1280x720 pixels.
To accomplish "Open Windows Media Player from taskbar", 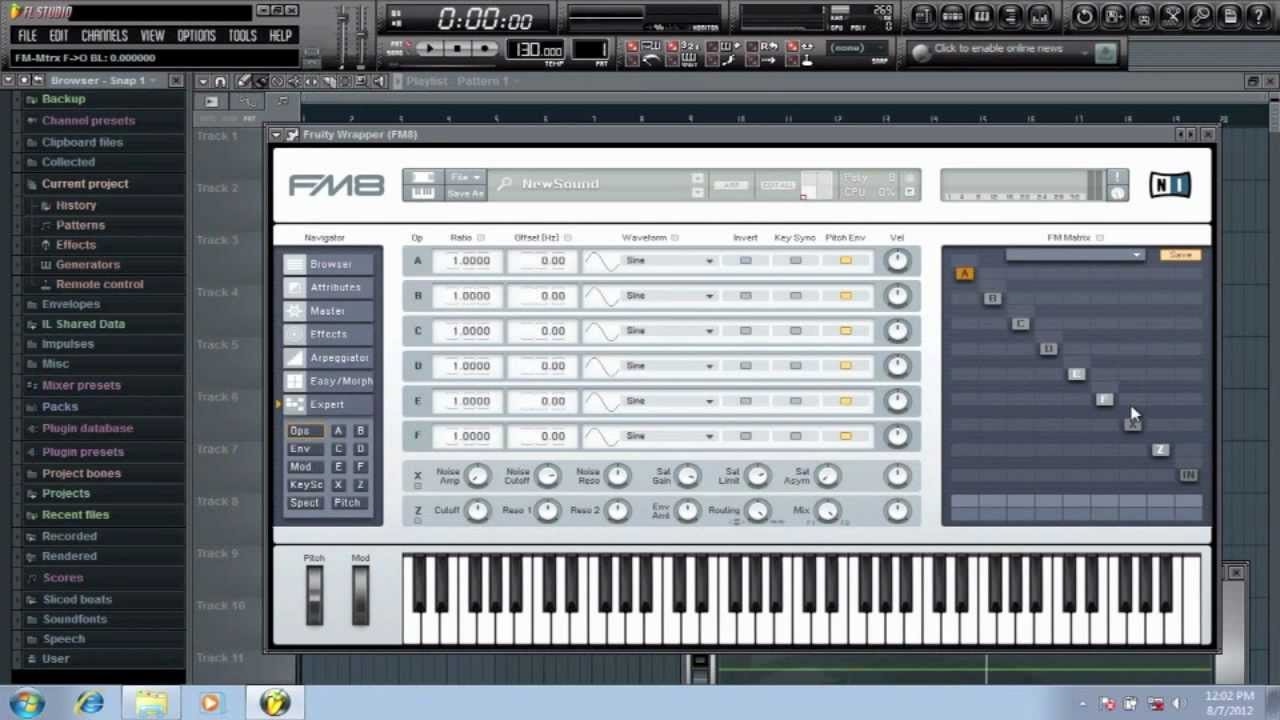I will (211, 703).
